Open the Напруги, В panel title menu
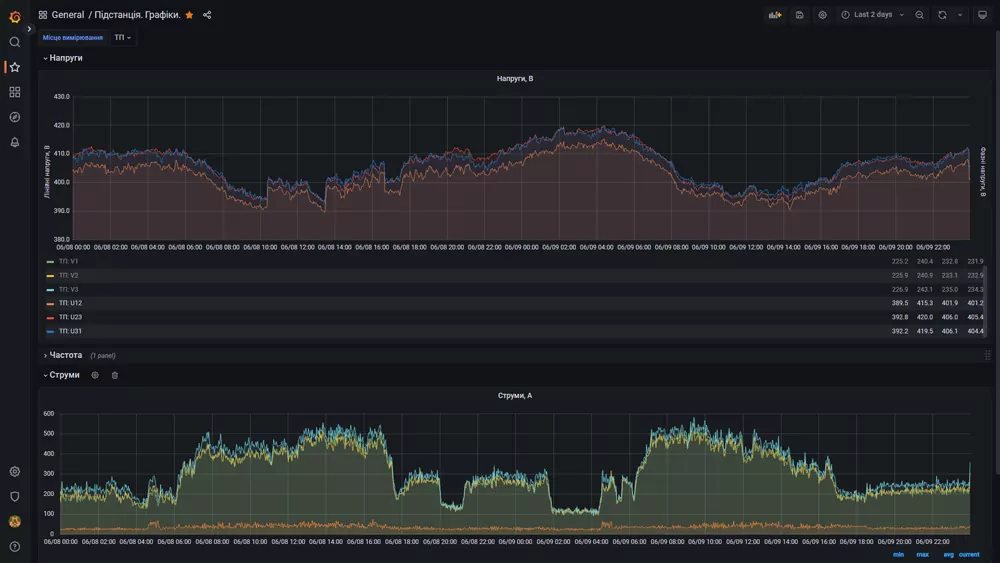This screenshot has width=1000, height=563. click(515, 78)
